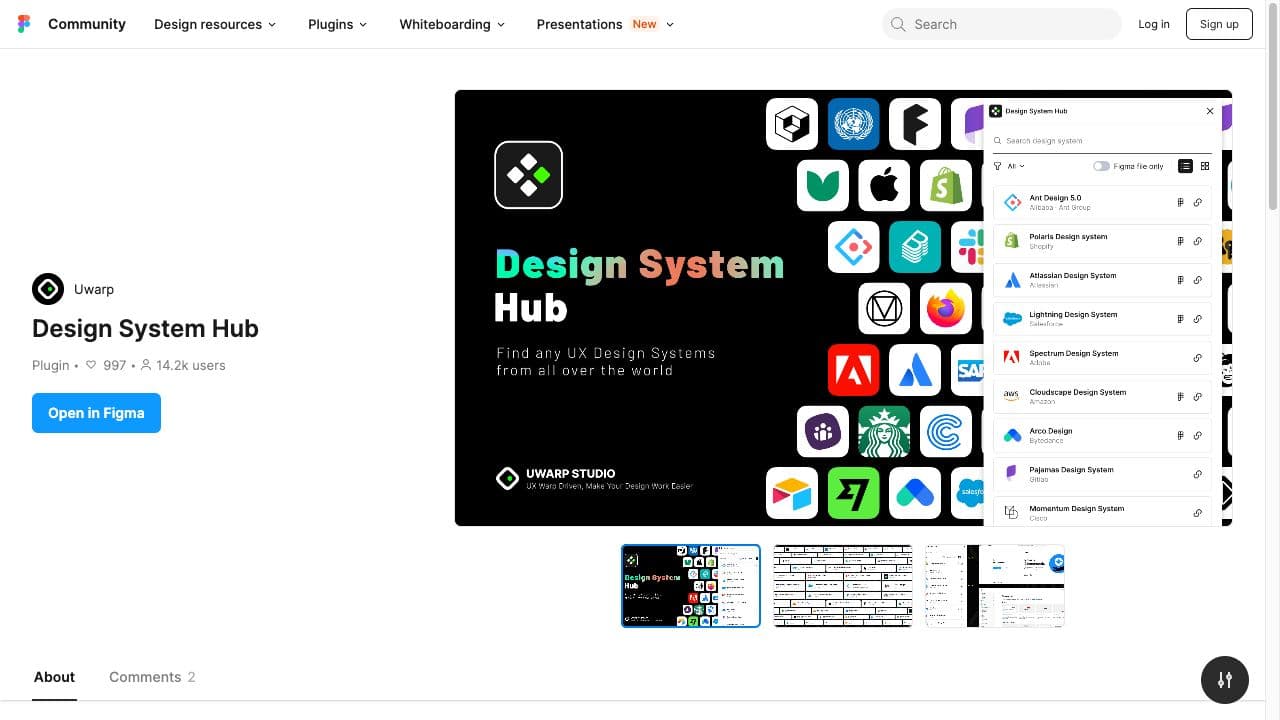The width and height of the screenshot is (1280, 720).
Task: Expand the Whiteboarding menu
Action: click(x=452, y=24)
